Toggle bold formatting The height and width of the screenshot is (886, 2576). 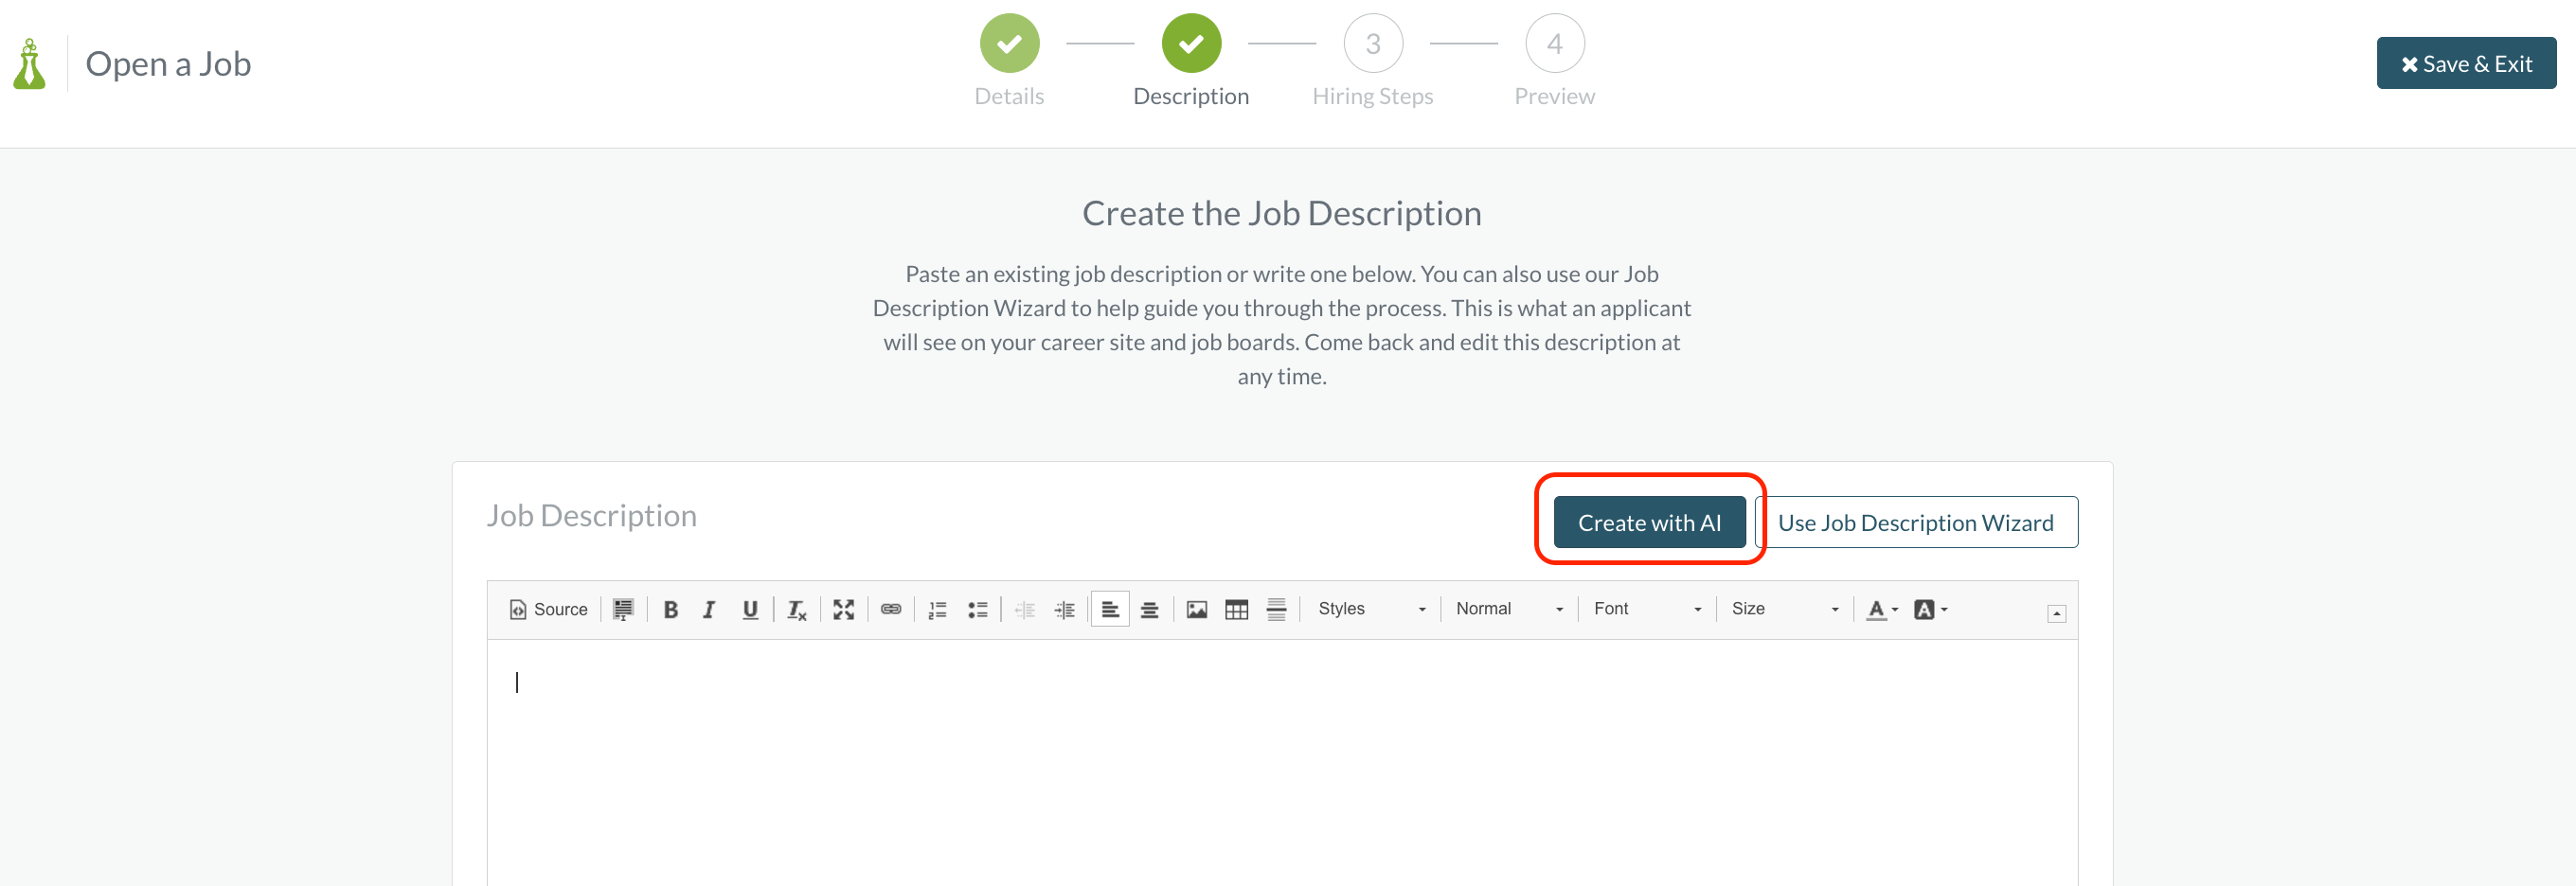[671, 608]
